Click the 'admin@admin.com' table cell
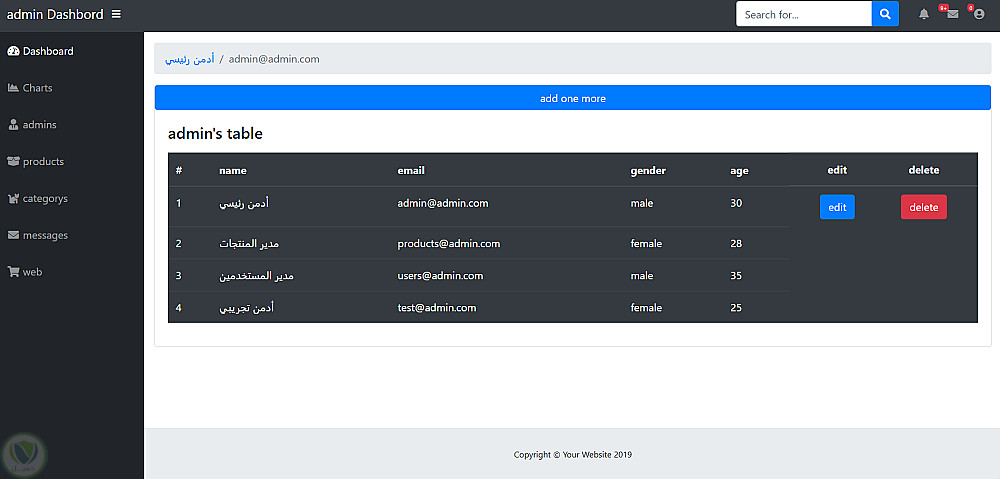The height and width of the screenshot is (479, 1000). coord(443,203)
